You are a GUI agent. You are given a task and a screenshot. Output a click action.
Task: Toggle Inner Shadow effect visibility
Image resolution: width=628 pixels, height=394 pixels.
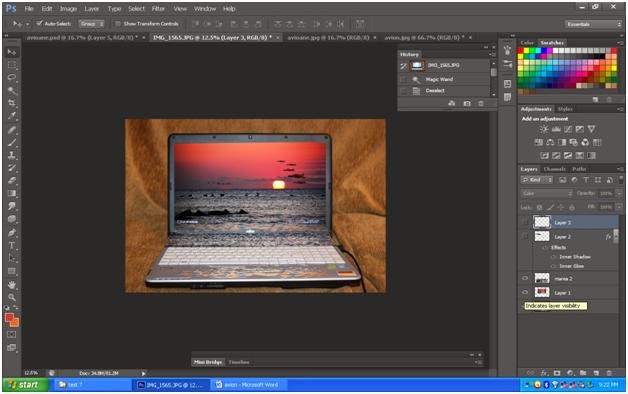[x=554, y=257]
